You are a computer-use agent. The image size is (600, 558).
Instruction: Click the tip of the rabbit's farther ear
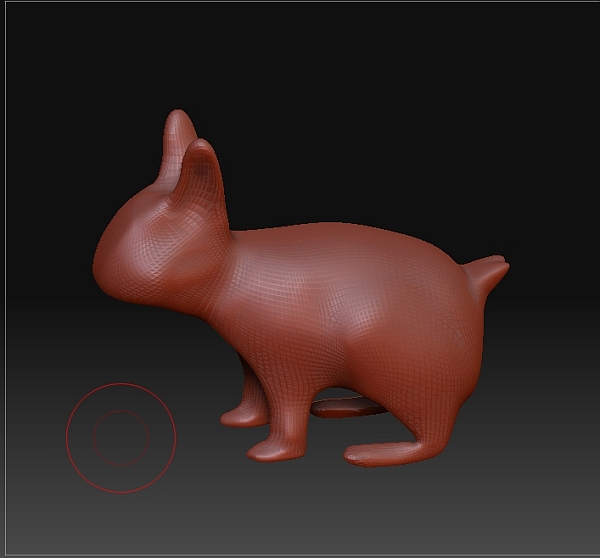click(179, 116)
